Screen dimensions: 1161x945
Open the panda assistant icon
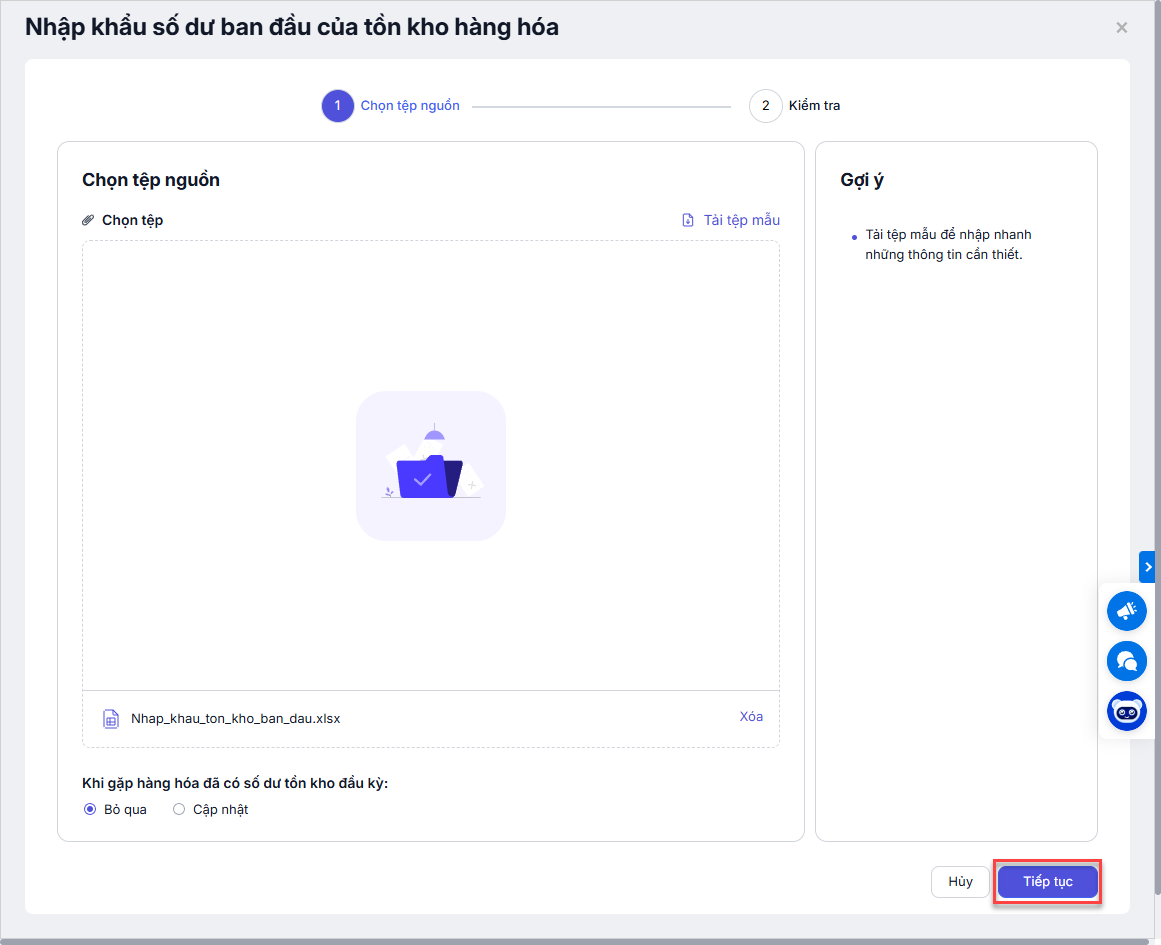click(1127, 711)
